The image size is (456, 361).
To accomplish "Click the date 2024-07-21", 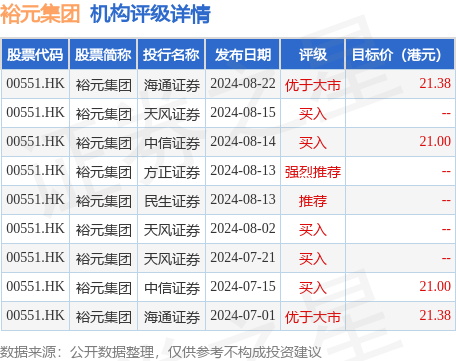I will coord(243,257).
